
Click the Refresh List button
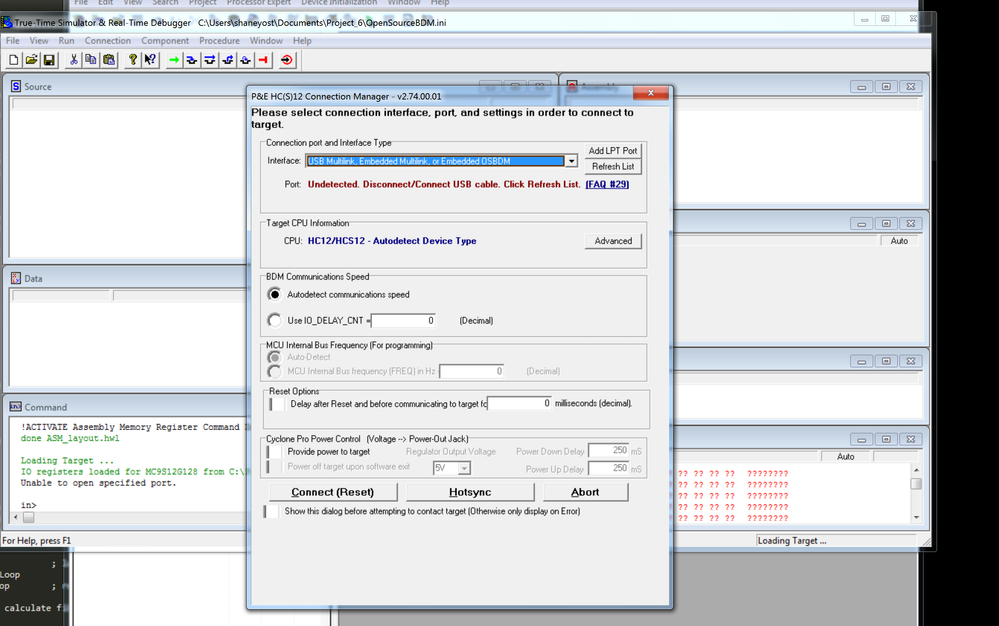(613, 167)
